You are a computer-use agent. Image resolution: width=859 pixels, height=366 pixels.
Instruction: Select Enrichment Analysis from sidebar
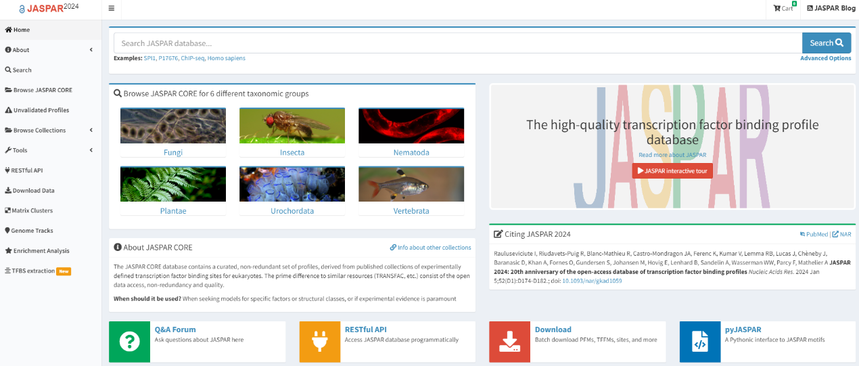click(x=50, y=251)
